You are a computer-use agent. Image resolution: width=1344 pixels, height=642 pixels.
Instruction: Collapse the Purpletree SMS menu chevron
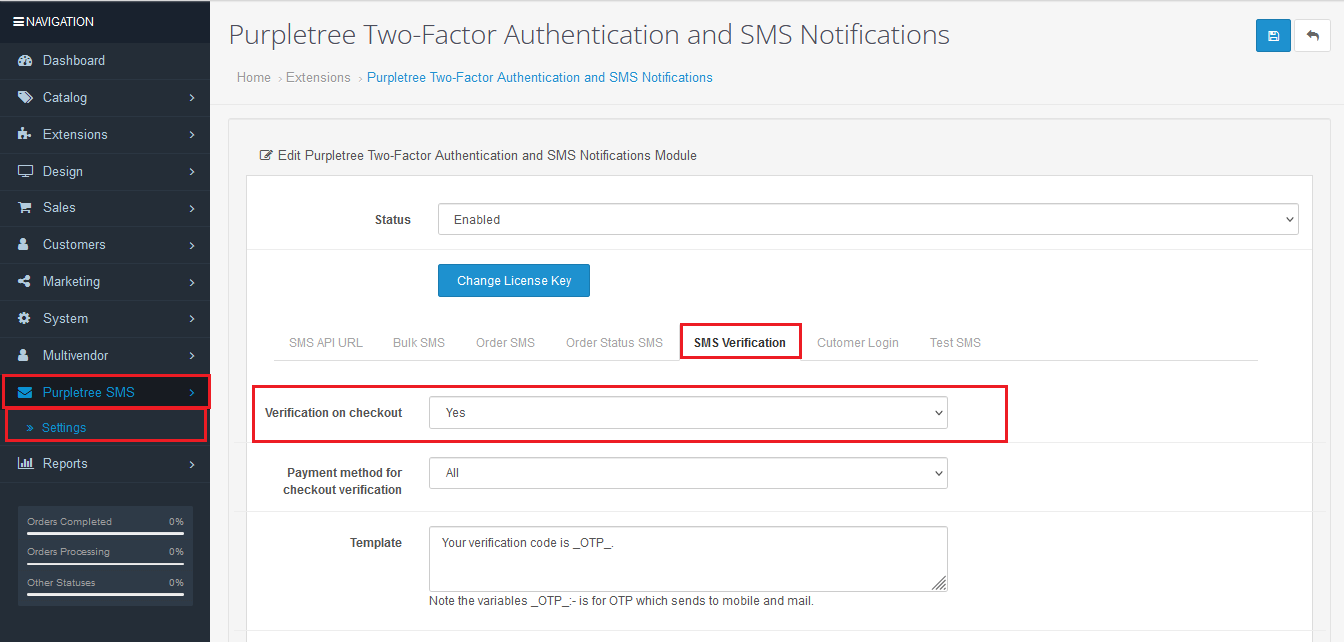191,393
